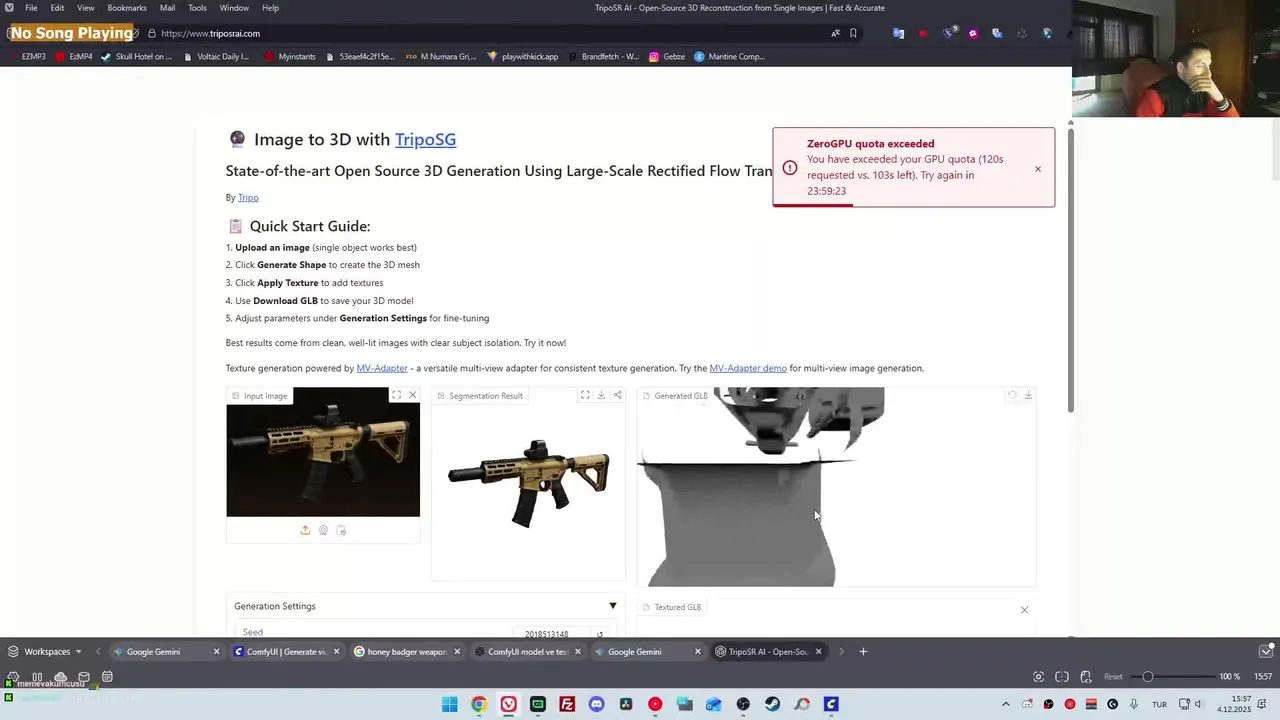Open a new tab with plus button
This screenshot has height=720, width=1280.
pyautogui.click(x=863, y=652)
